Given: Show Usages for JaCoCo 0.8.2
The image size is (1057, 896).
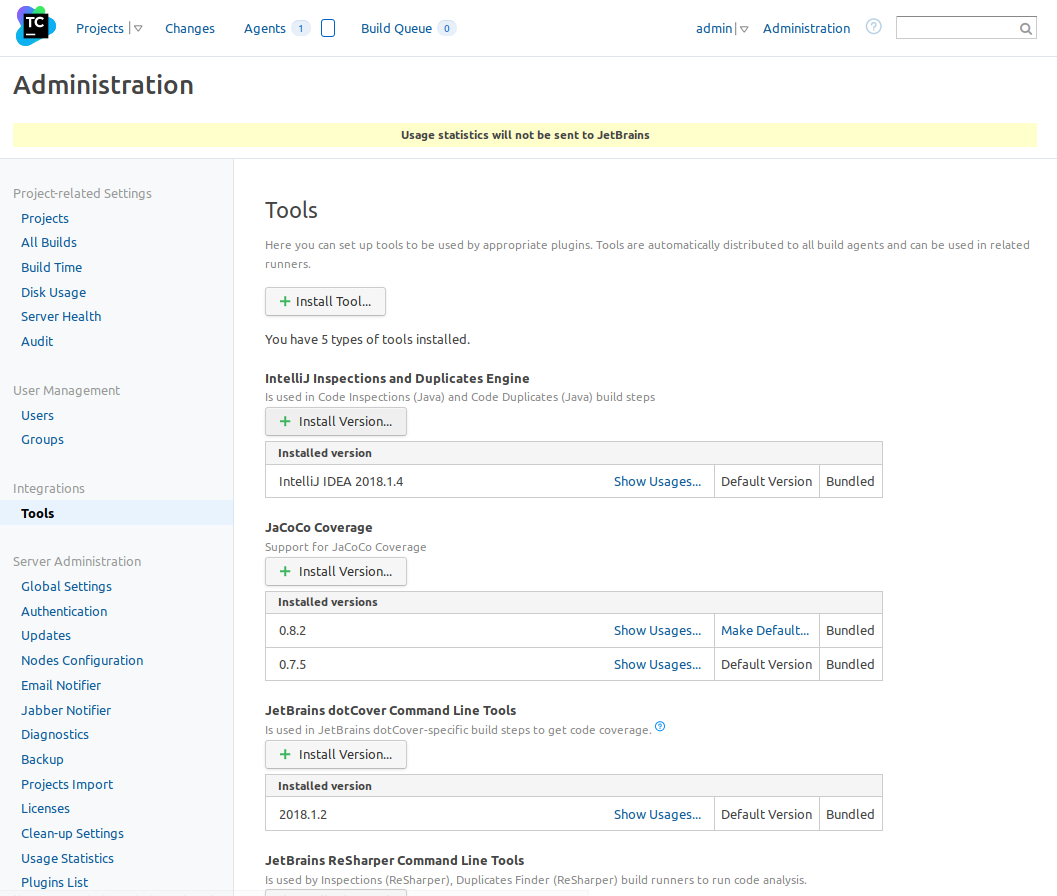Looking at the screenshot, I should 657,630.
